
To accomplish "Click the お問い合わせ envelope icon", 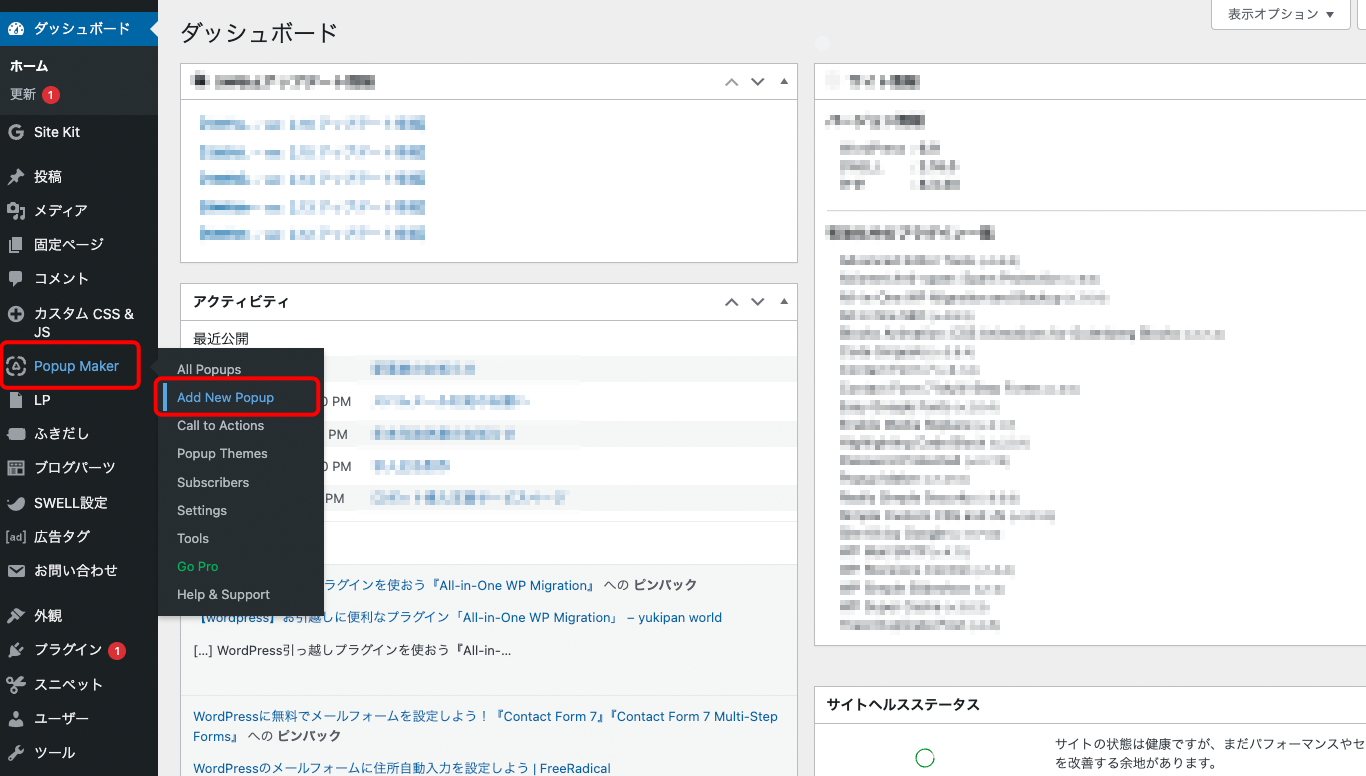I will 16,571.
